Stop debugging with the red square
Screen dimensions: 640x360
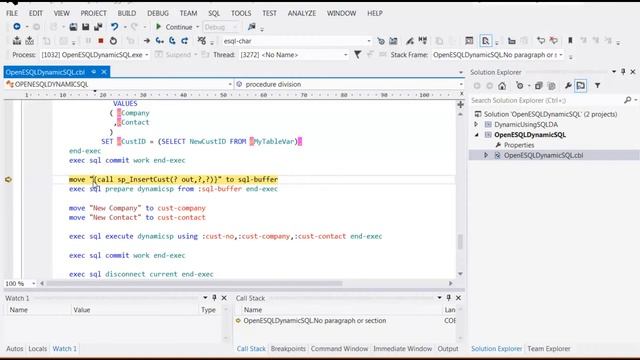click(100, 41)
